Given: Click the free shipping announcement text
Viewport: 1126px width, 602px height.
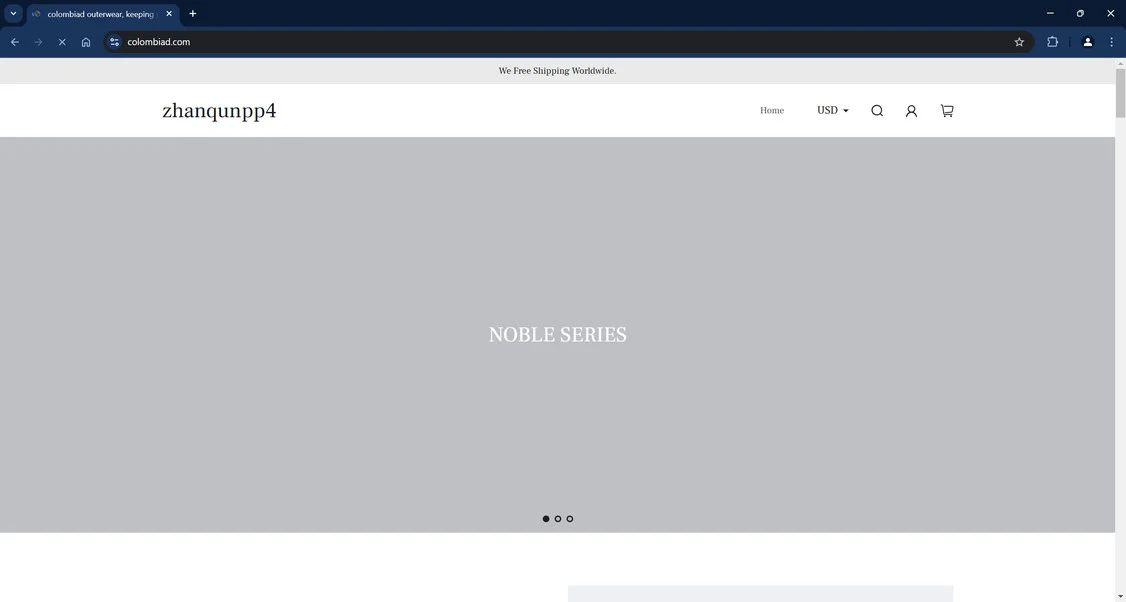Looking at the screenshot, I should (x=557, y=71).
